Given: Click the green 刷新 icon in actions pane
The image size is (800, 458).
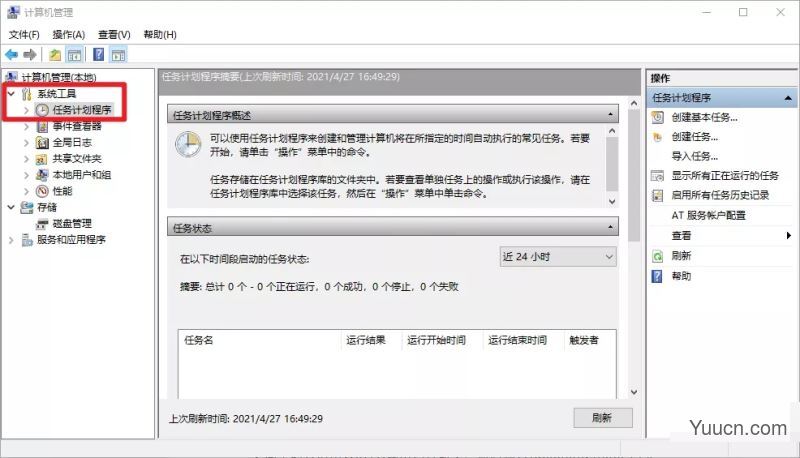Looking at the screenshot, I should (658, 256).
